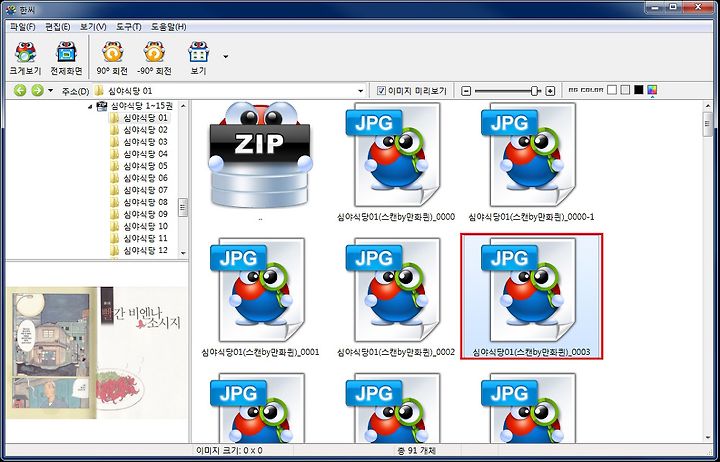This screenshot has height=462, width=720.
Task: Open the 파일(F) menu
Action: pos(22,27)
